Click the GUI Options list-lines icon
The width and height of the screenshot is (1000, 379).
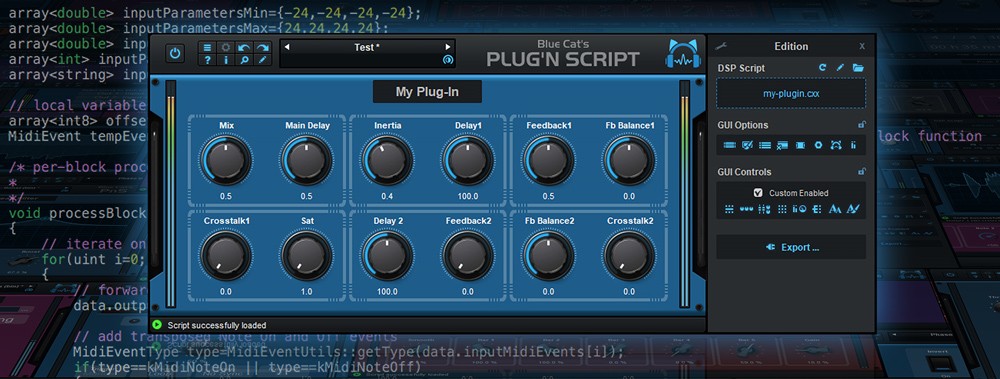(765, 145)
